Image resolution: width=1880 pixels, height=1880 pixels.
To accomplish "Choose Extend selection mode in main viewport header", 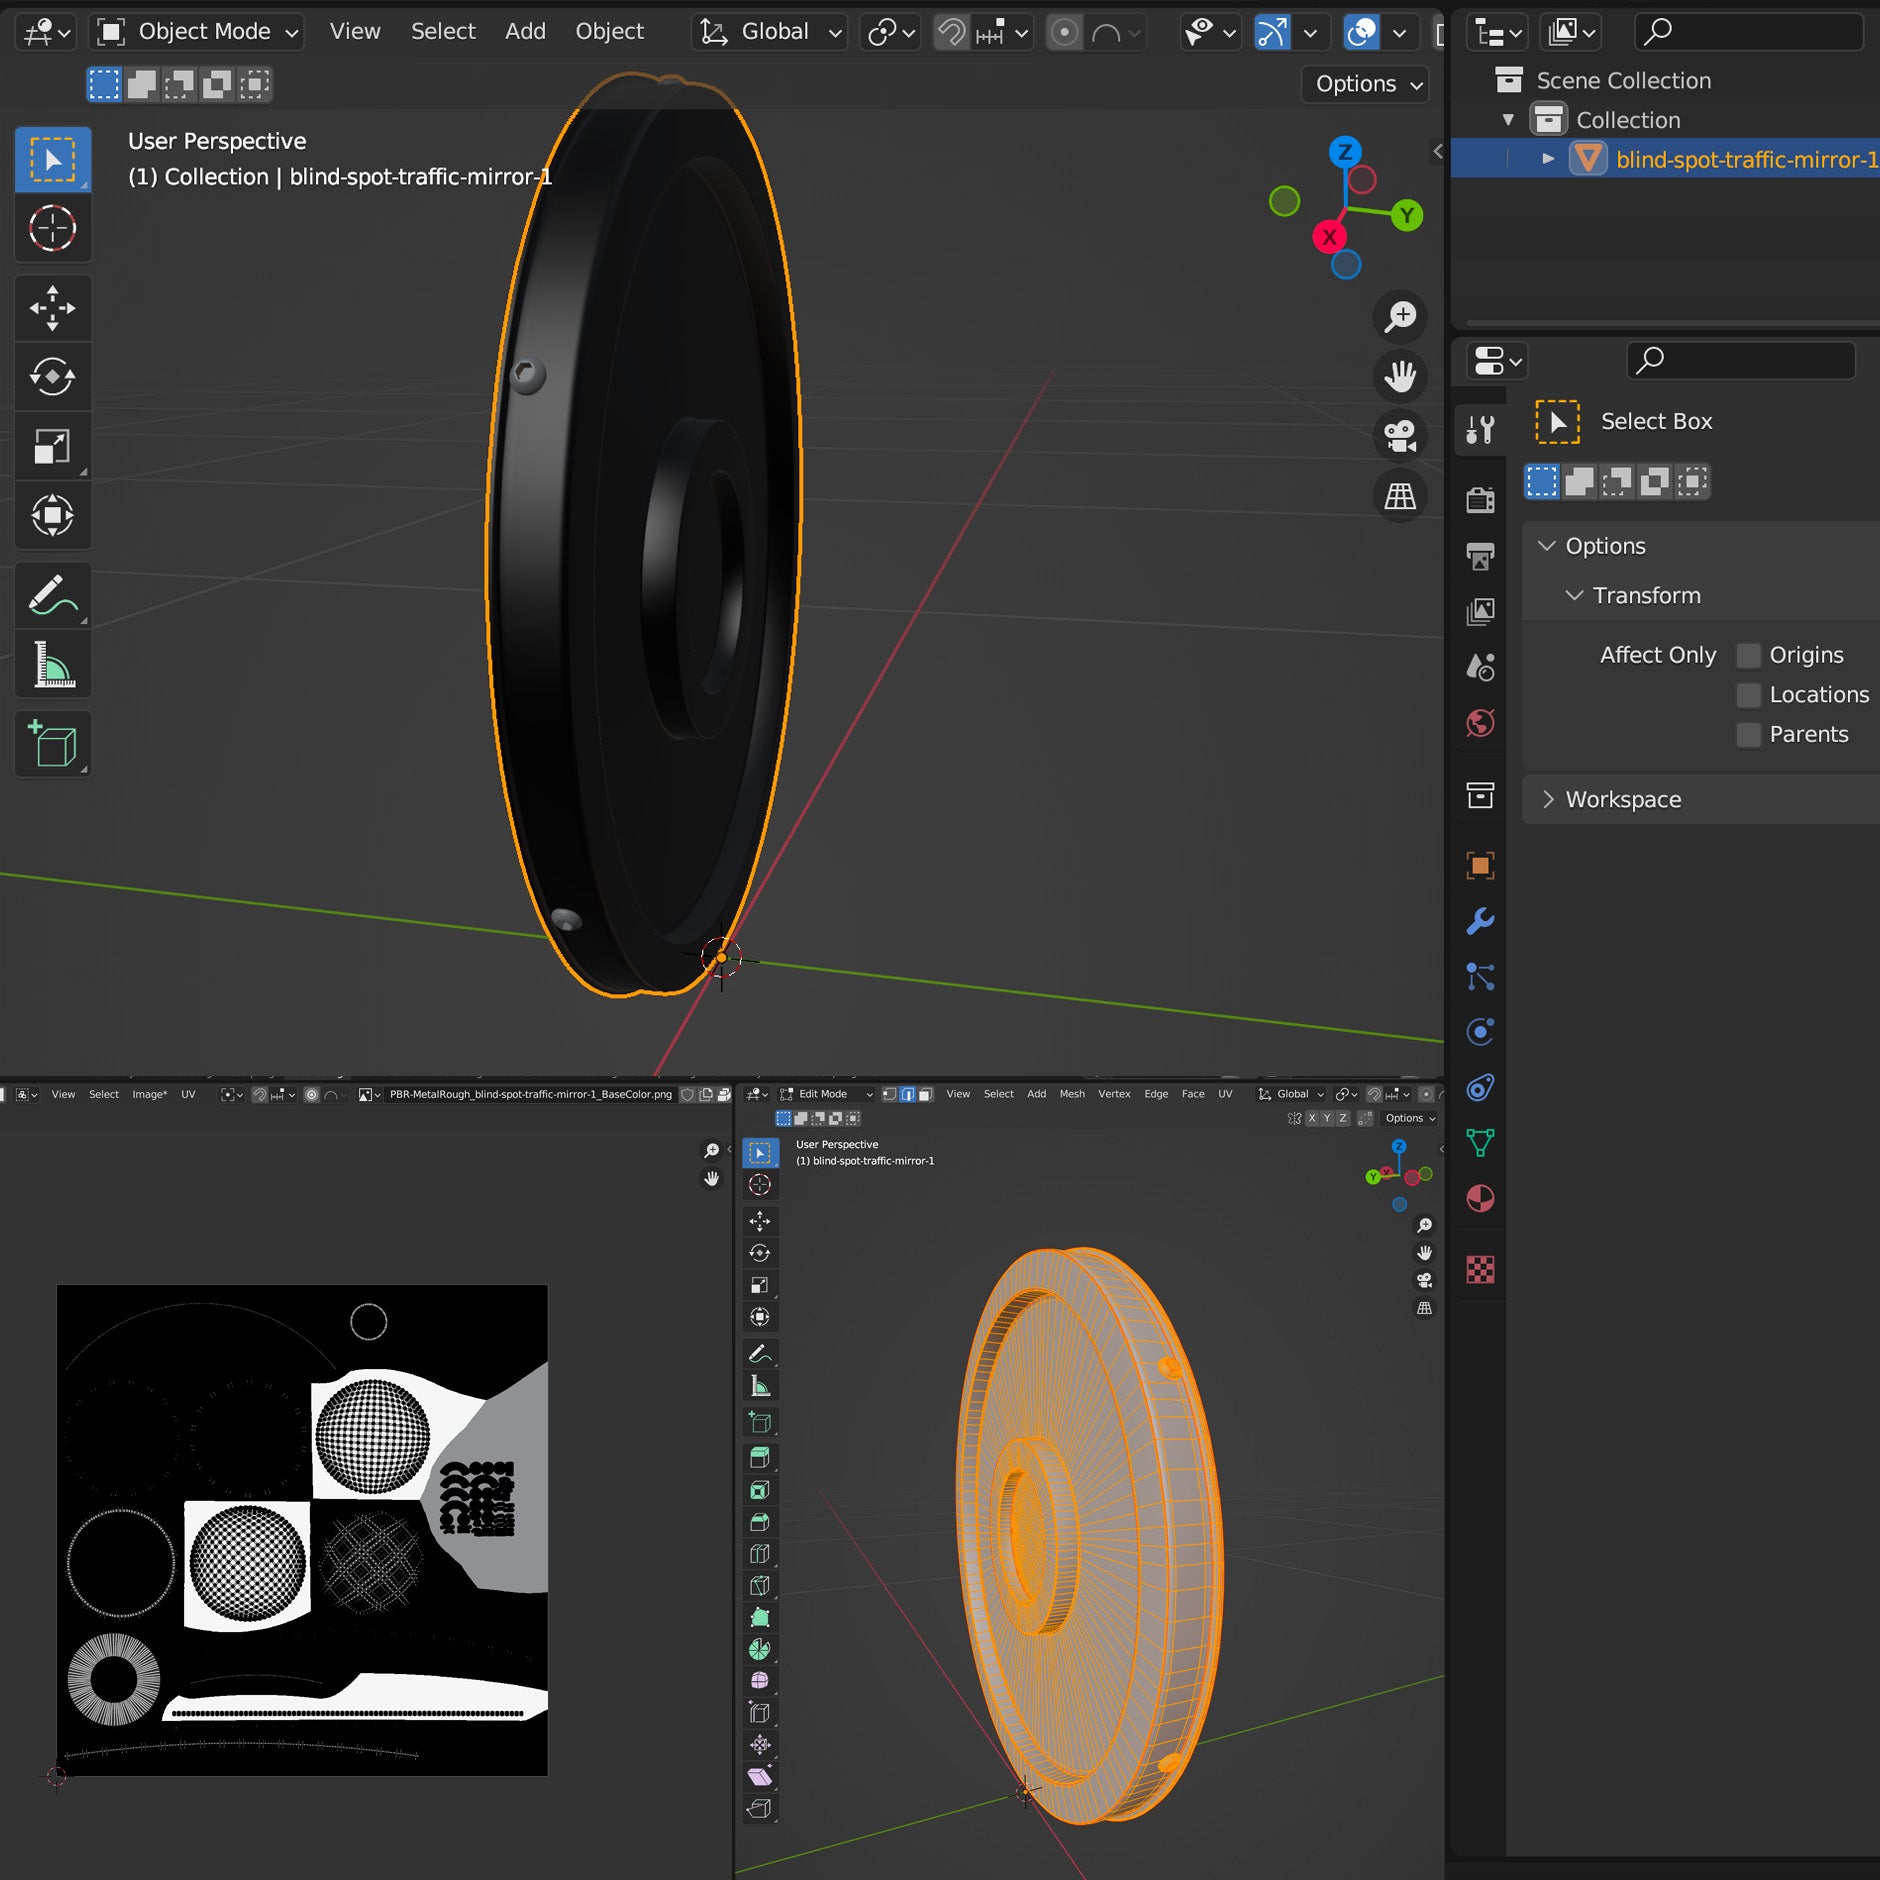I will click(x=141, y=84).
